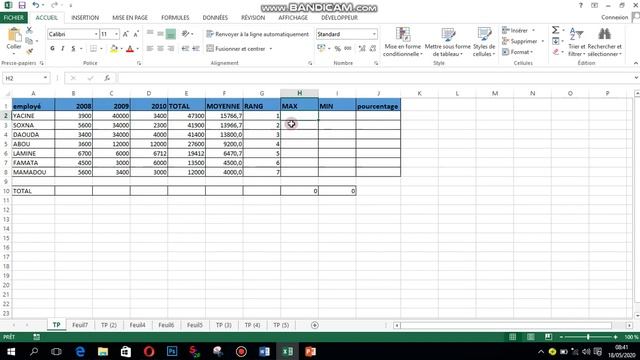Viewport: 640px width, 360px height.
Task: Open the Calibri font name dropdown
Action: click(x=96, y=34)
